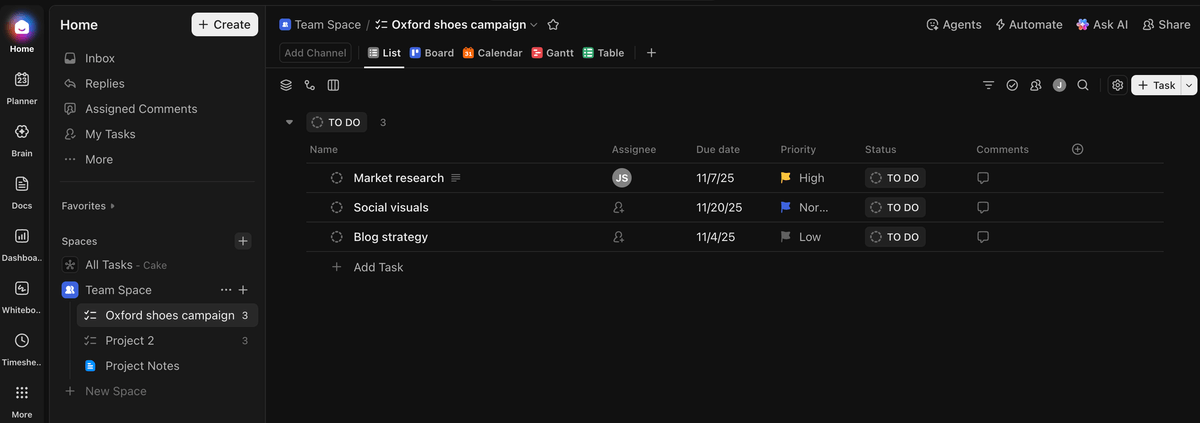1200x423 pixels.
Task: Open the assignees filter icon
Action: pyautogui.click(x=1036, y=86)
